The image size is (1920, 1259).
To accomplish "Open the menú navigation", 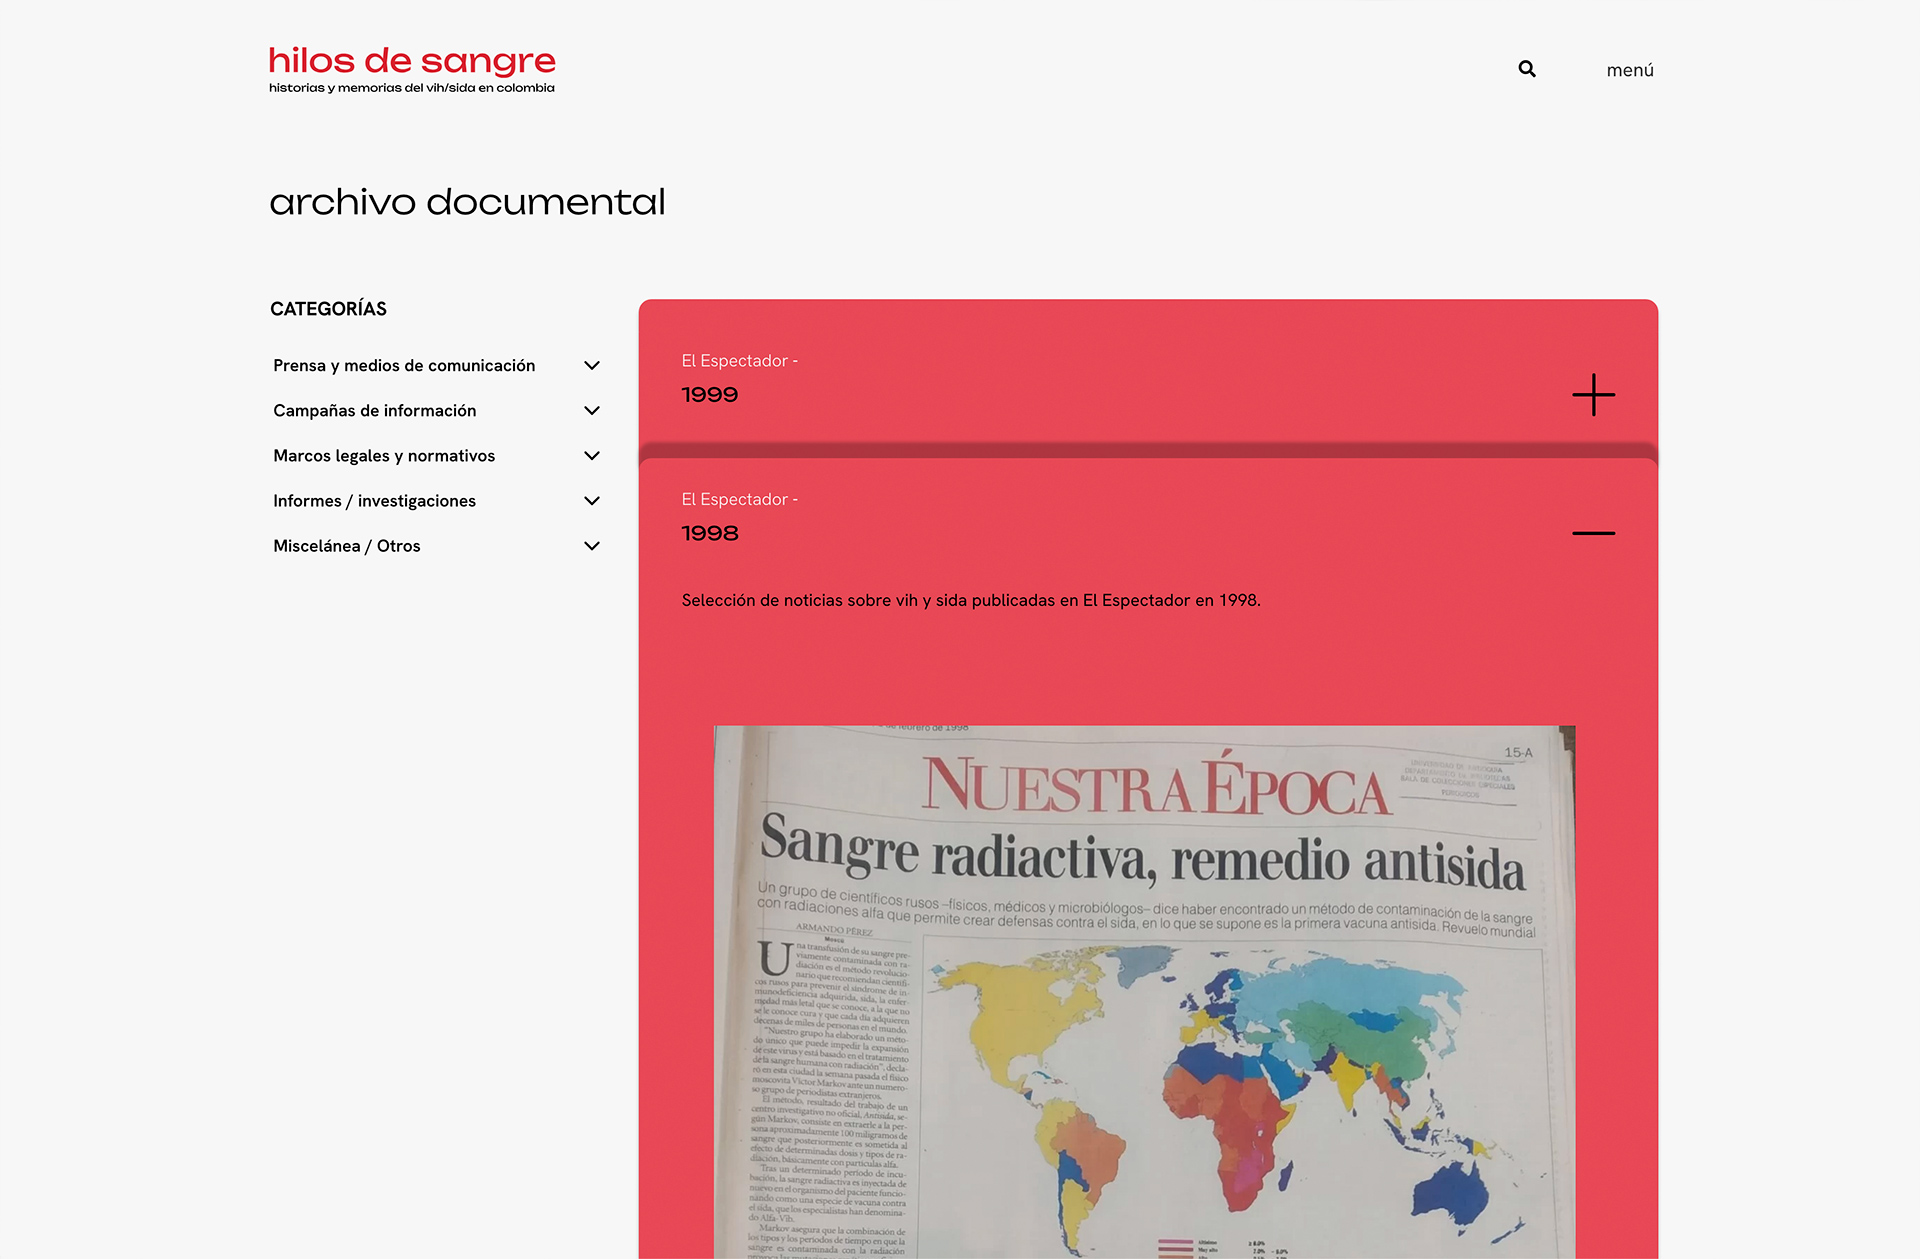I will click(1629, 70).
